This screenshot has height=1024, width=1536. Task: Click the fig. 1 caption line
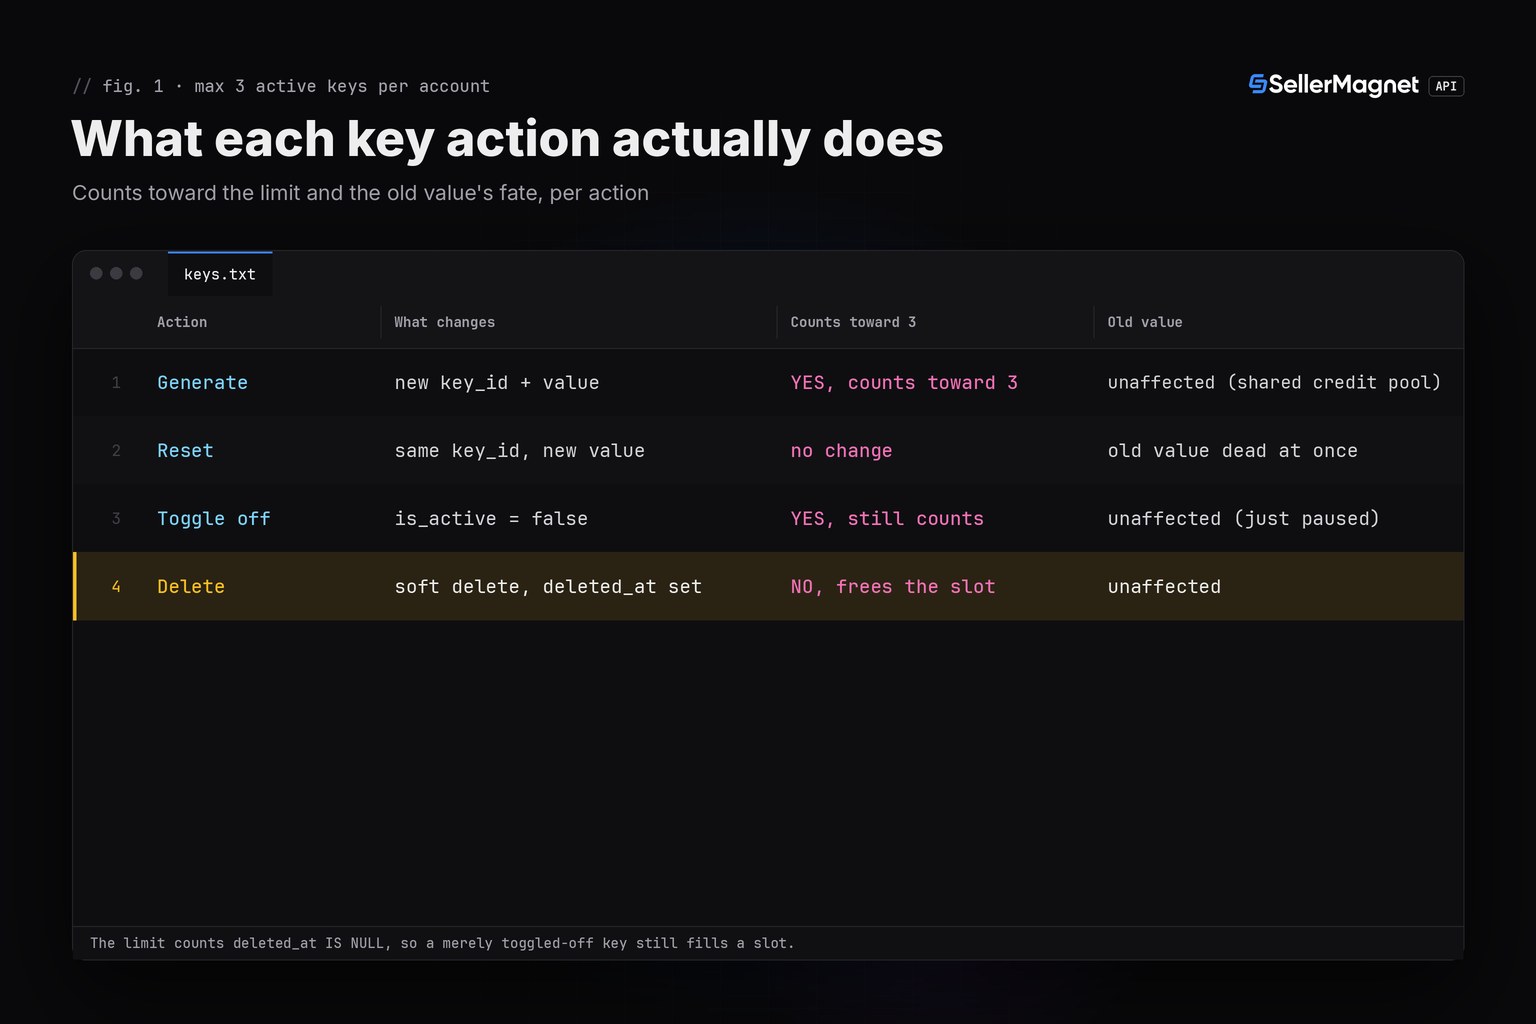281,86
